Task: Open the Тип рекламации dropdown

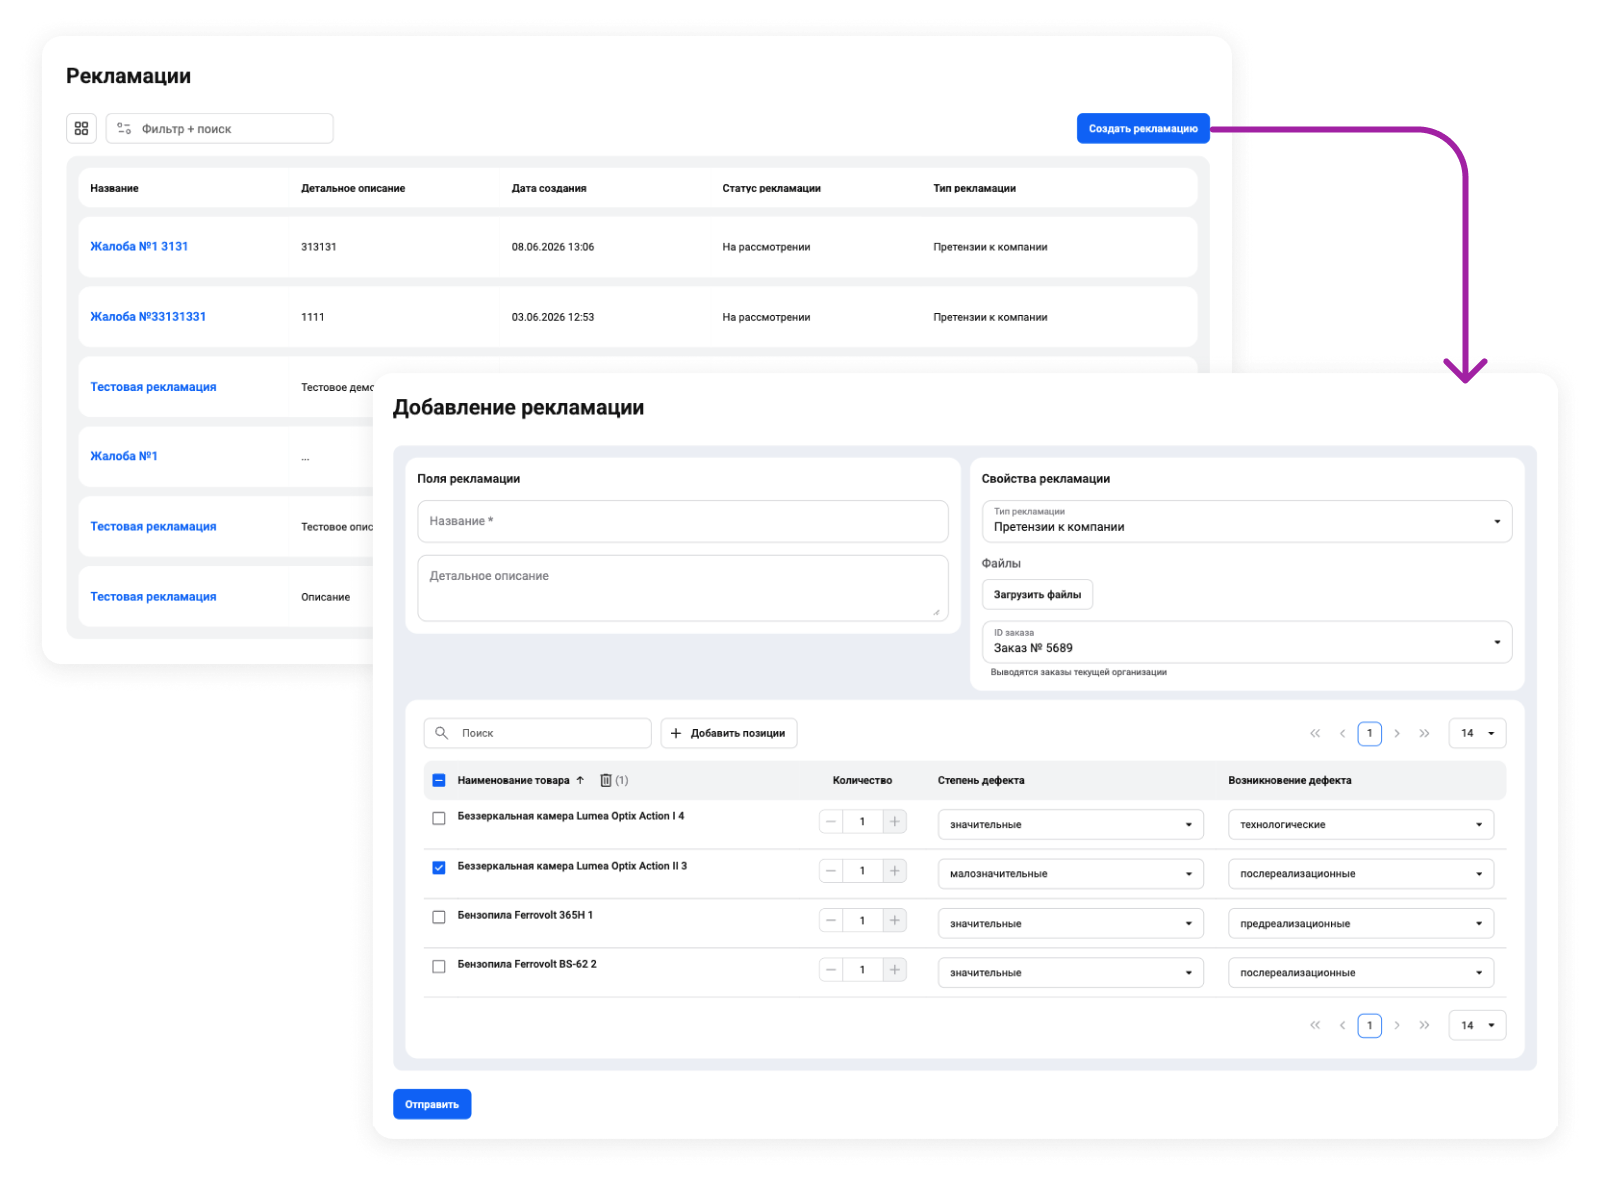Action: (1246, 521)
